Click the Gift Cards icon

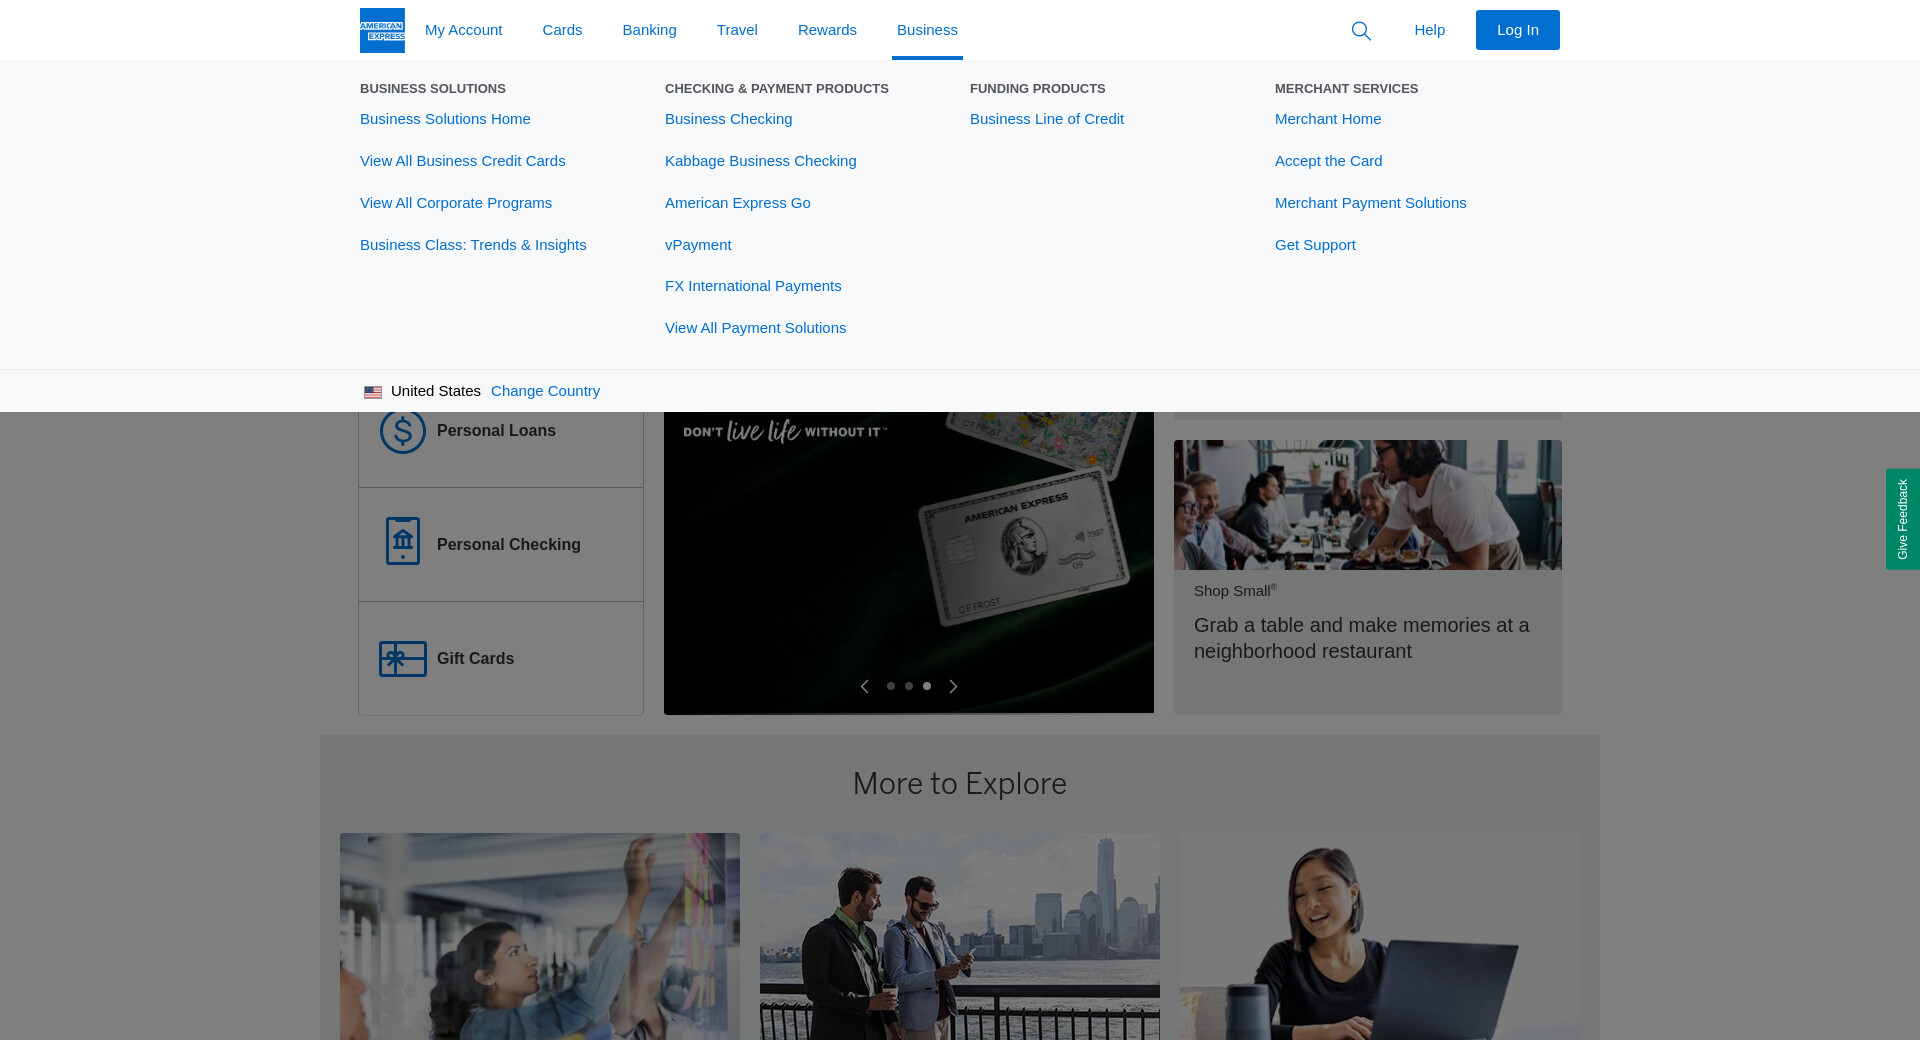[402, 659]
